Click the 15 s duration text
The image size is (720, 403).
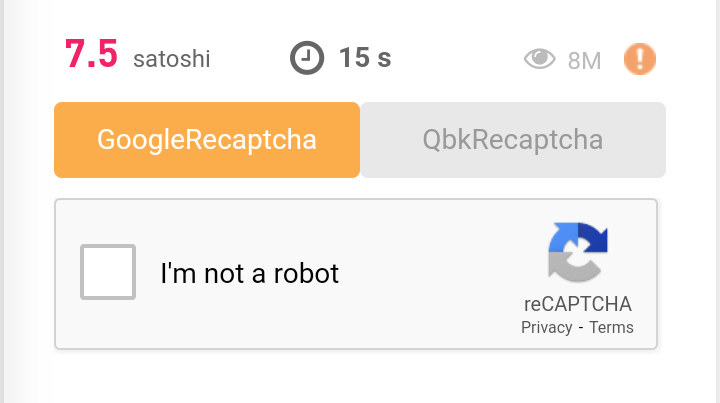[365, 58]
